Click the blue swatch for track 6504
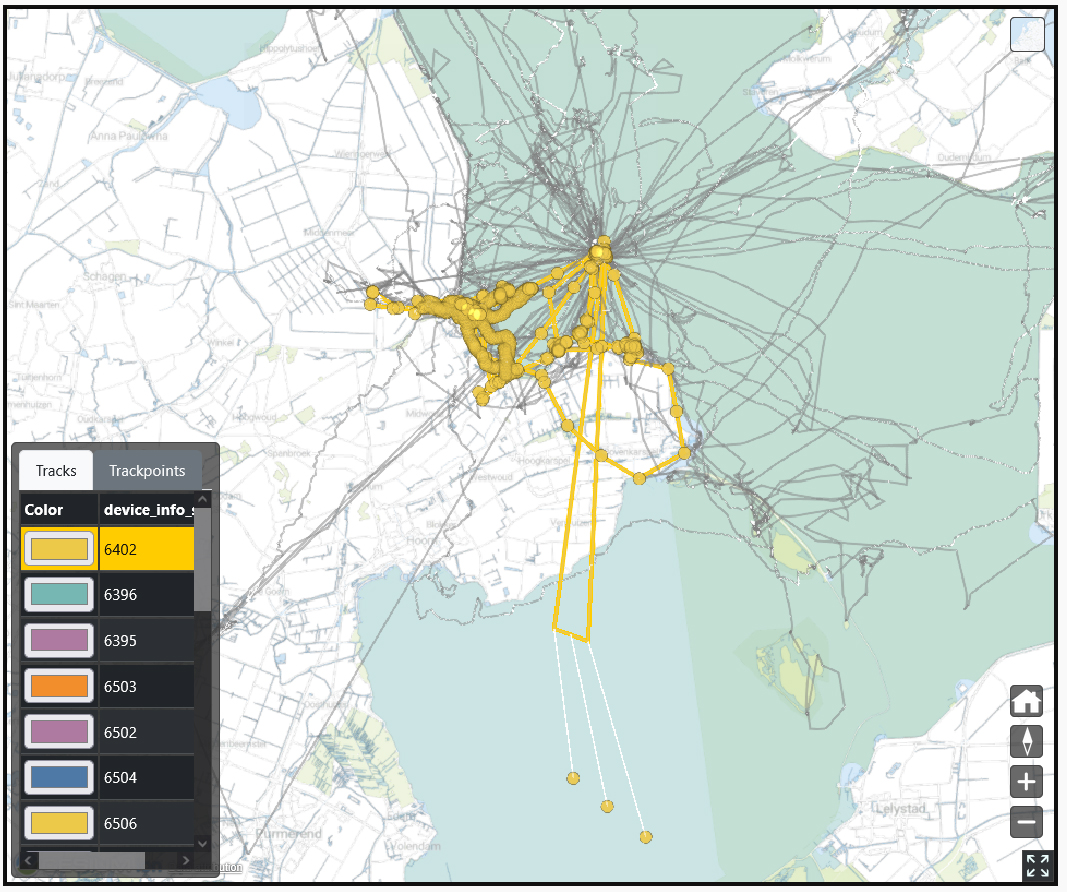Image resolution: width=1067 pixels, height=892 pixels. pyautogui.click(x=59, y=778)
